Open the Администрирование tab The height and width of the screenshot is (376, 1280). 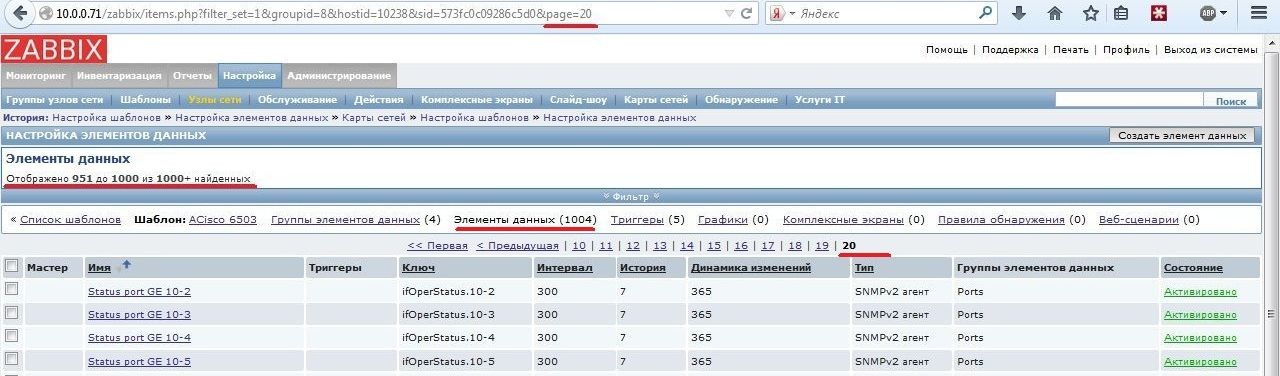coord(340,76)
